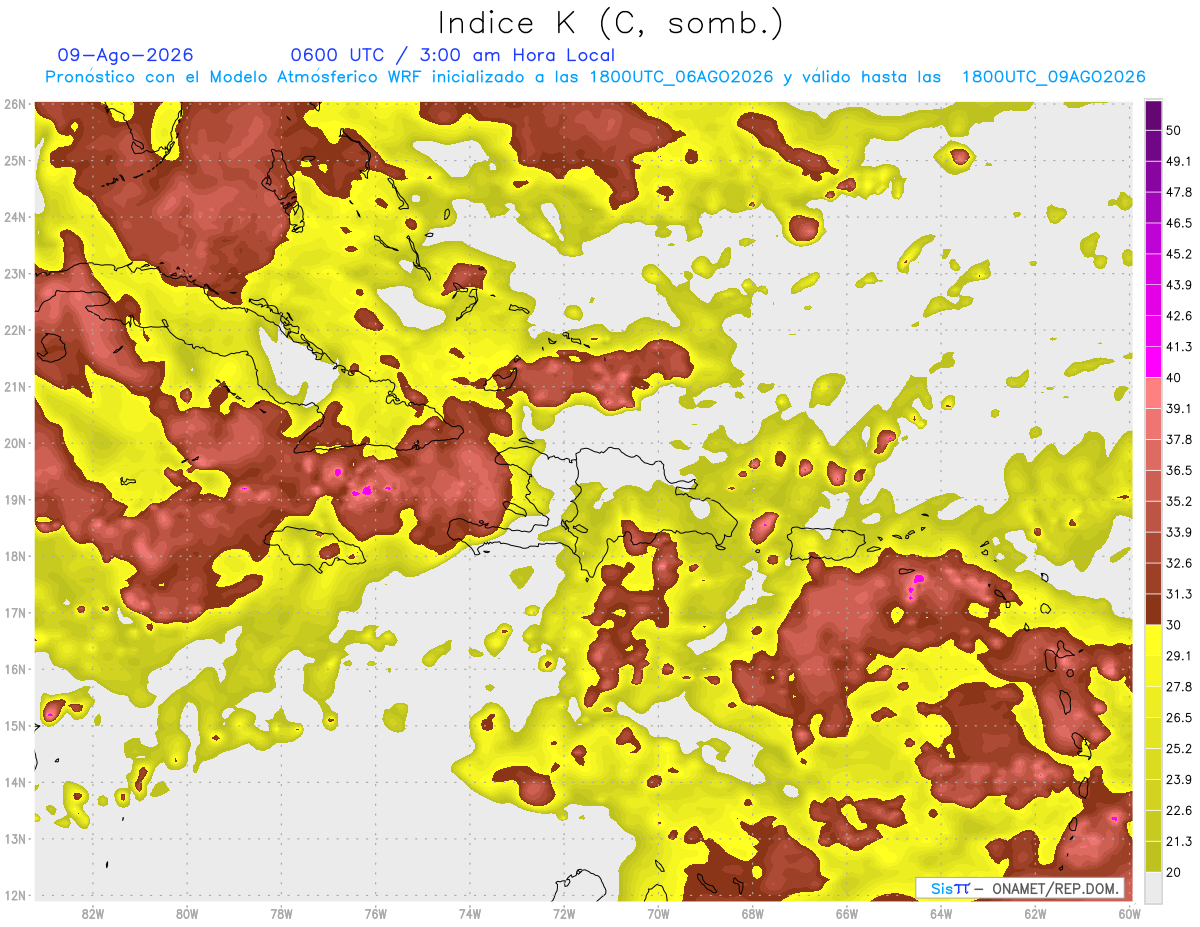Viewport: 1200px width, 927px height.
Task: Click the 26N latitude axis label
Action: point(15,104)
